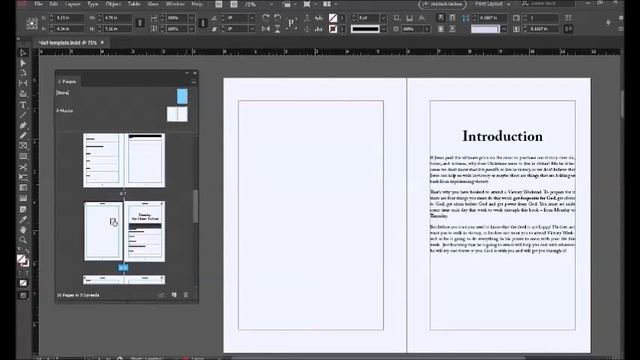This screenshot has height=360, width=640.
Task: Rotate selection 90° counter-clockwise
Action: tap(278, 18)
